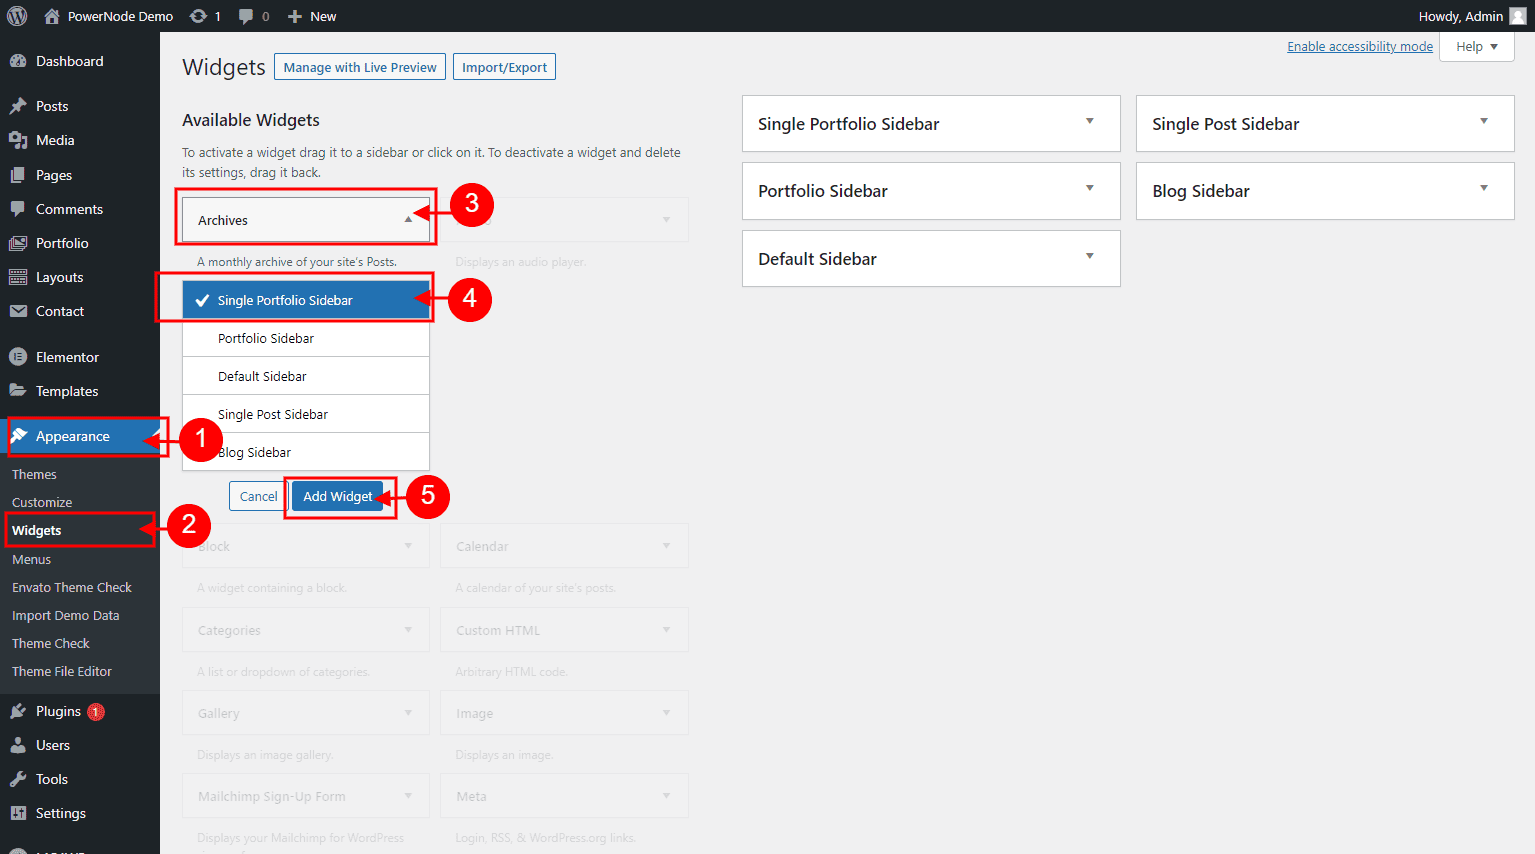Choose Single Post Sidebar in the list
The width and height of the screenshot is (1535, 854).
(x=273, y=414)
